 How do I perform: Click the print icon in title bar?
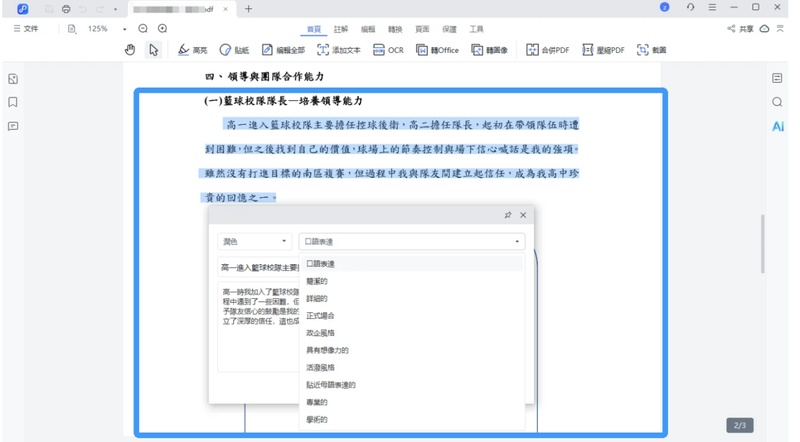[66, 9]
